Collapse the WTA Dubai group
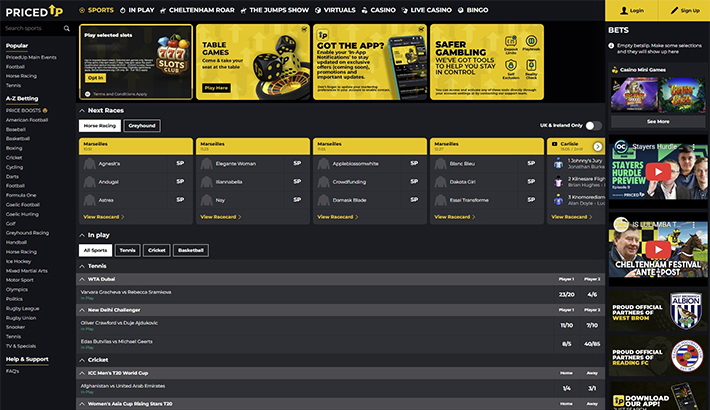710x410 pixels. click(82, 280)
